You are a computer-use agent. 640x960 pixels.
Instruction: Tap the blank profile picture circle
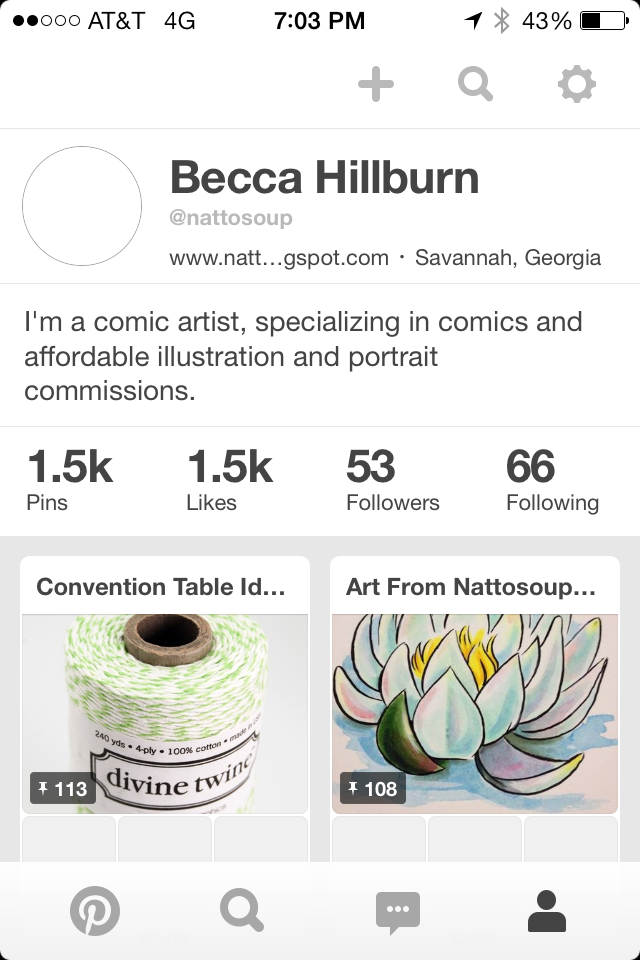[x=82, y=206]
